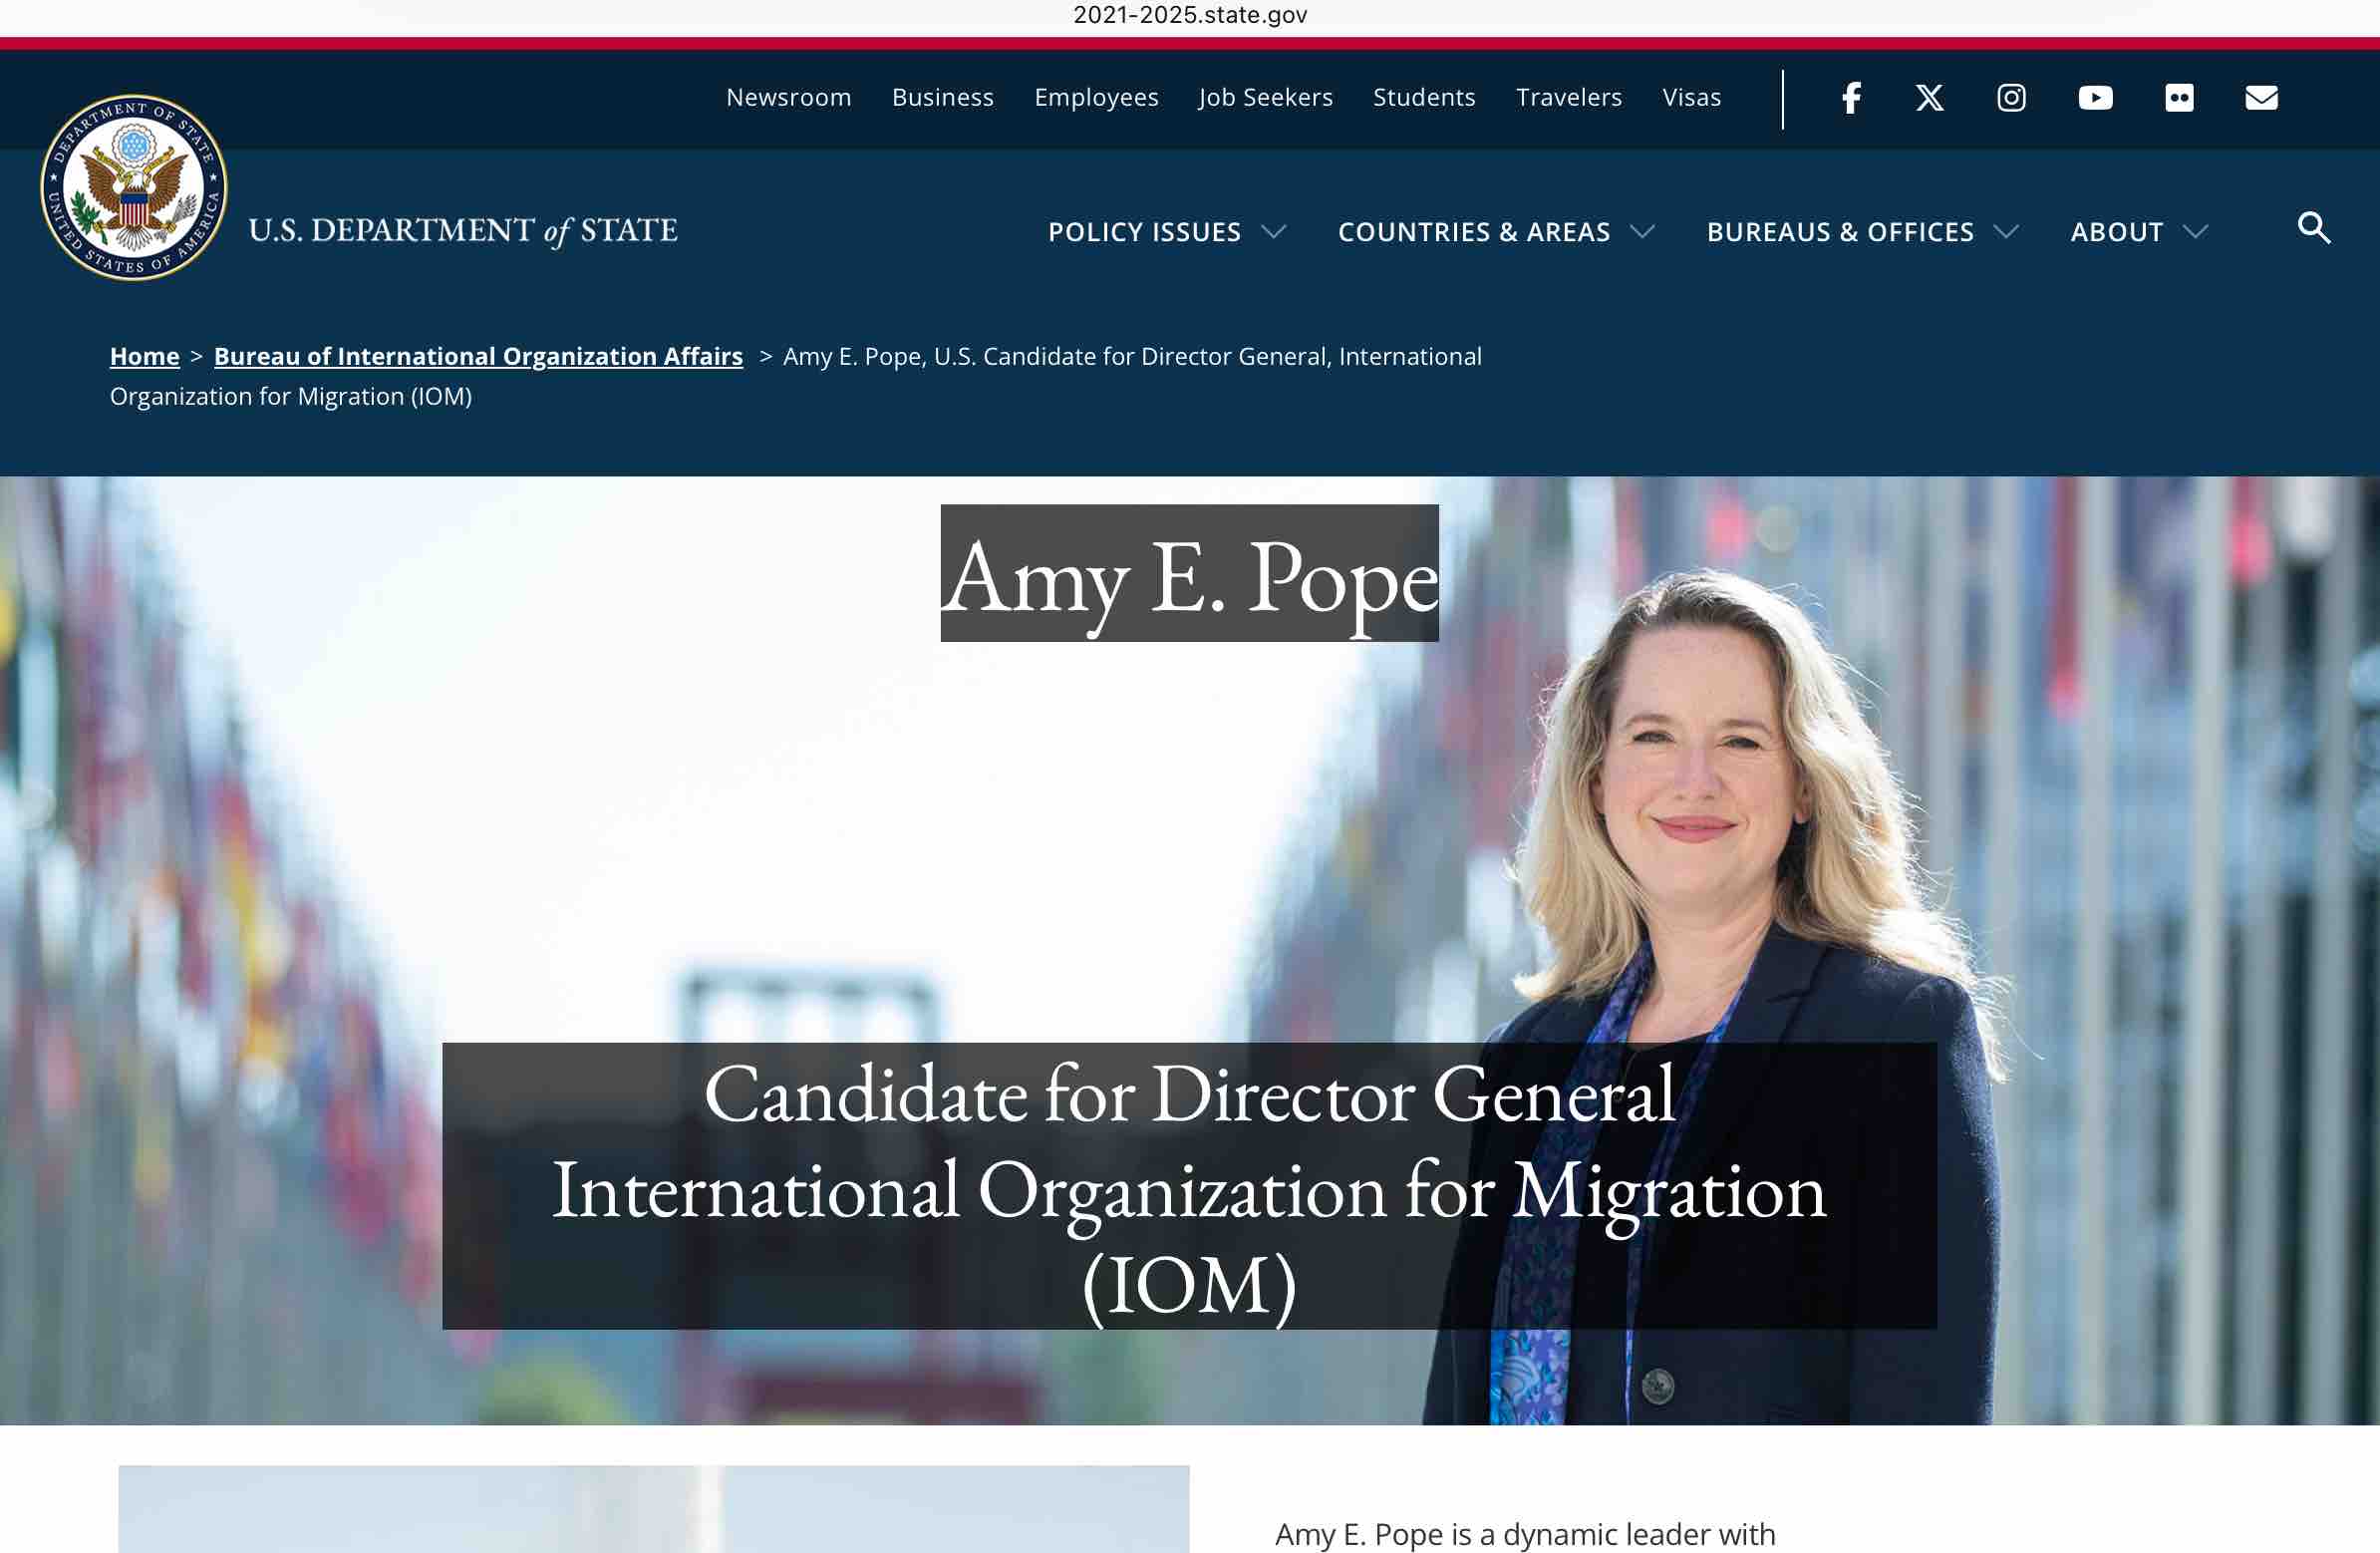This screenshot has height=1553, width=2380.
Task: Click the search magnifier icon
Action: click(x=2313, y=229)
